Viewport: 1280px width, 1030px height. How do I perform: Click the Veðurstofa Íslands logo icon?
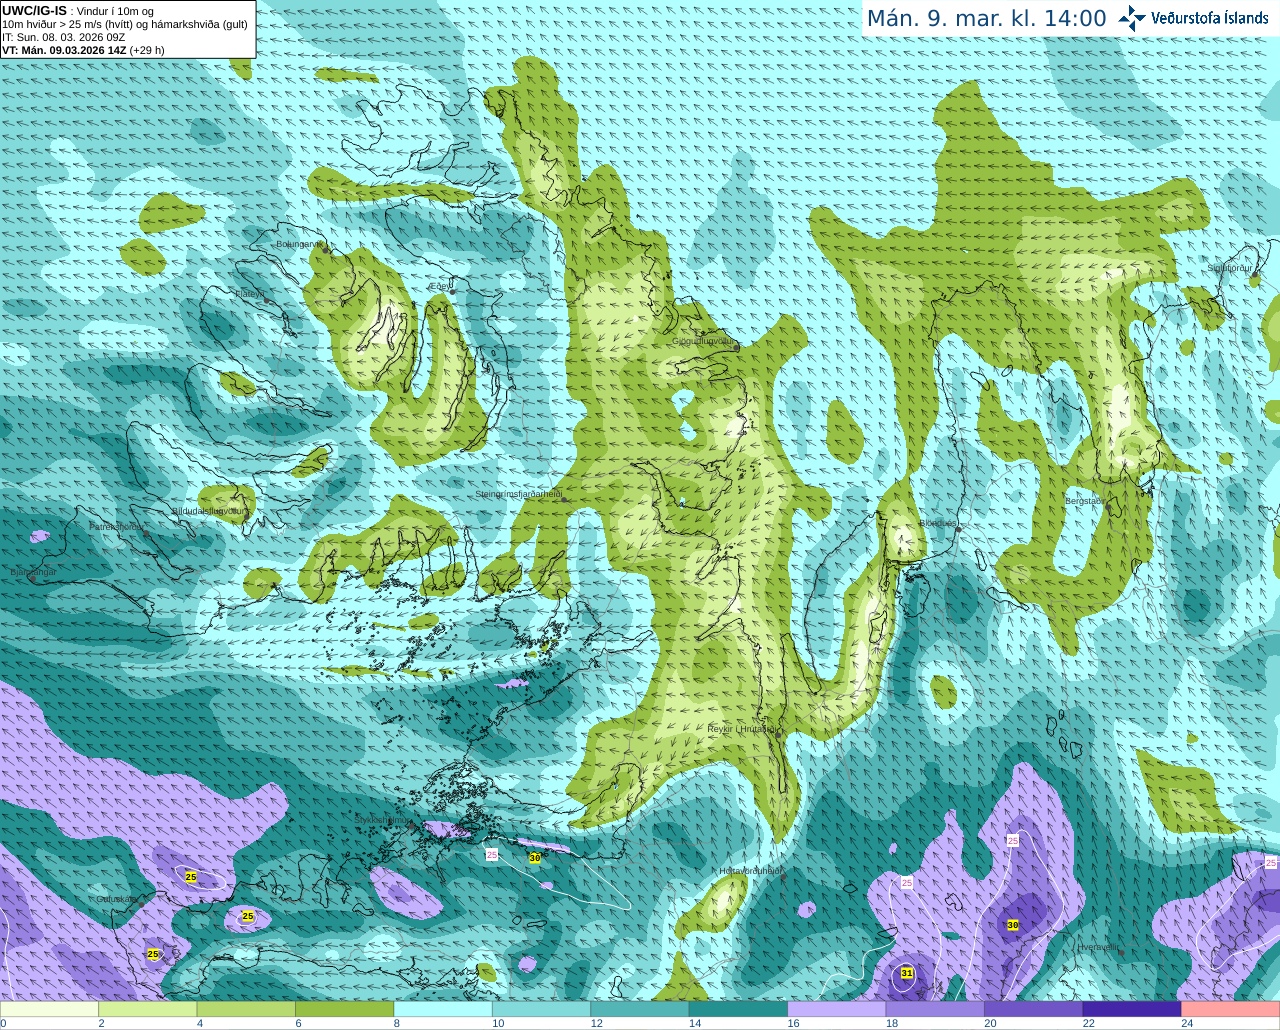[x=1132, y=18]
